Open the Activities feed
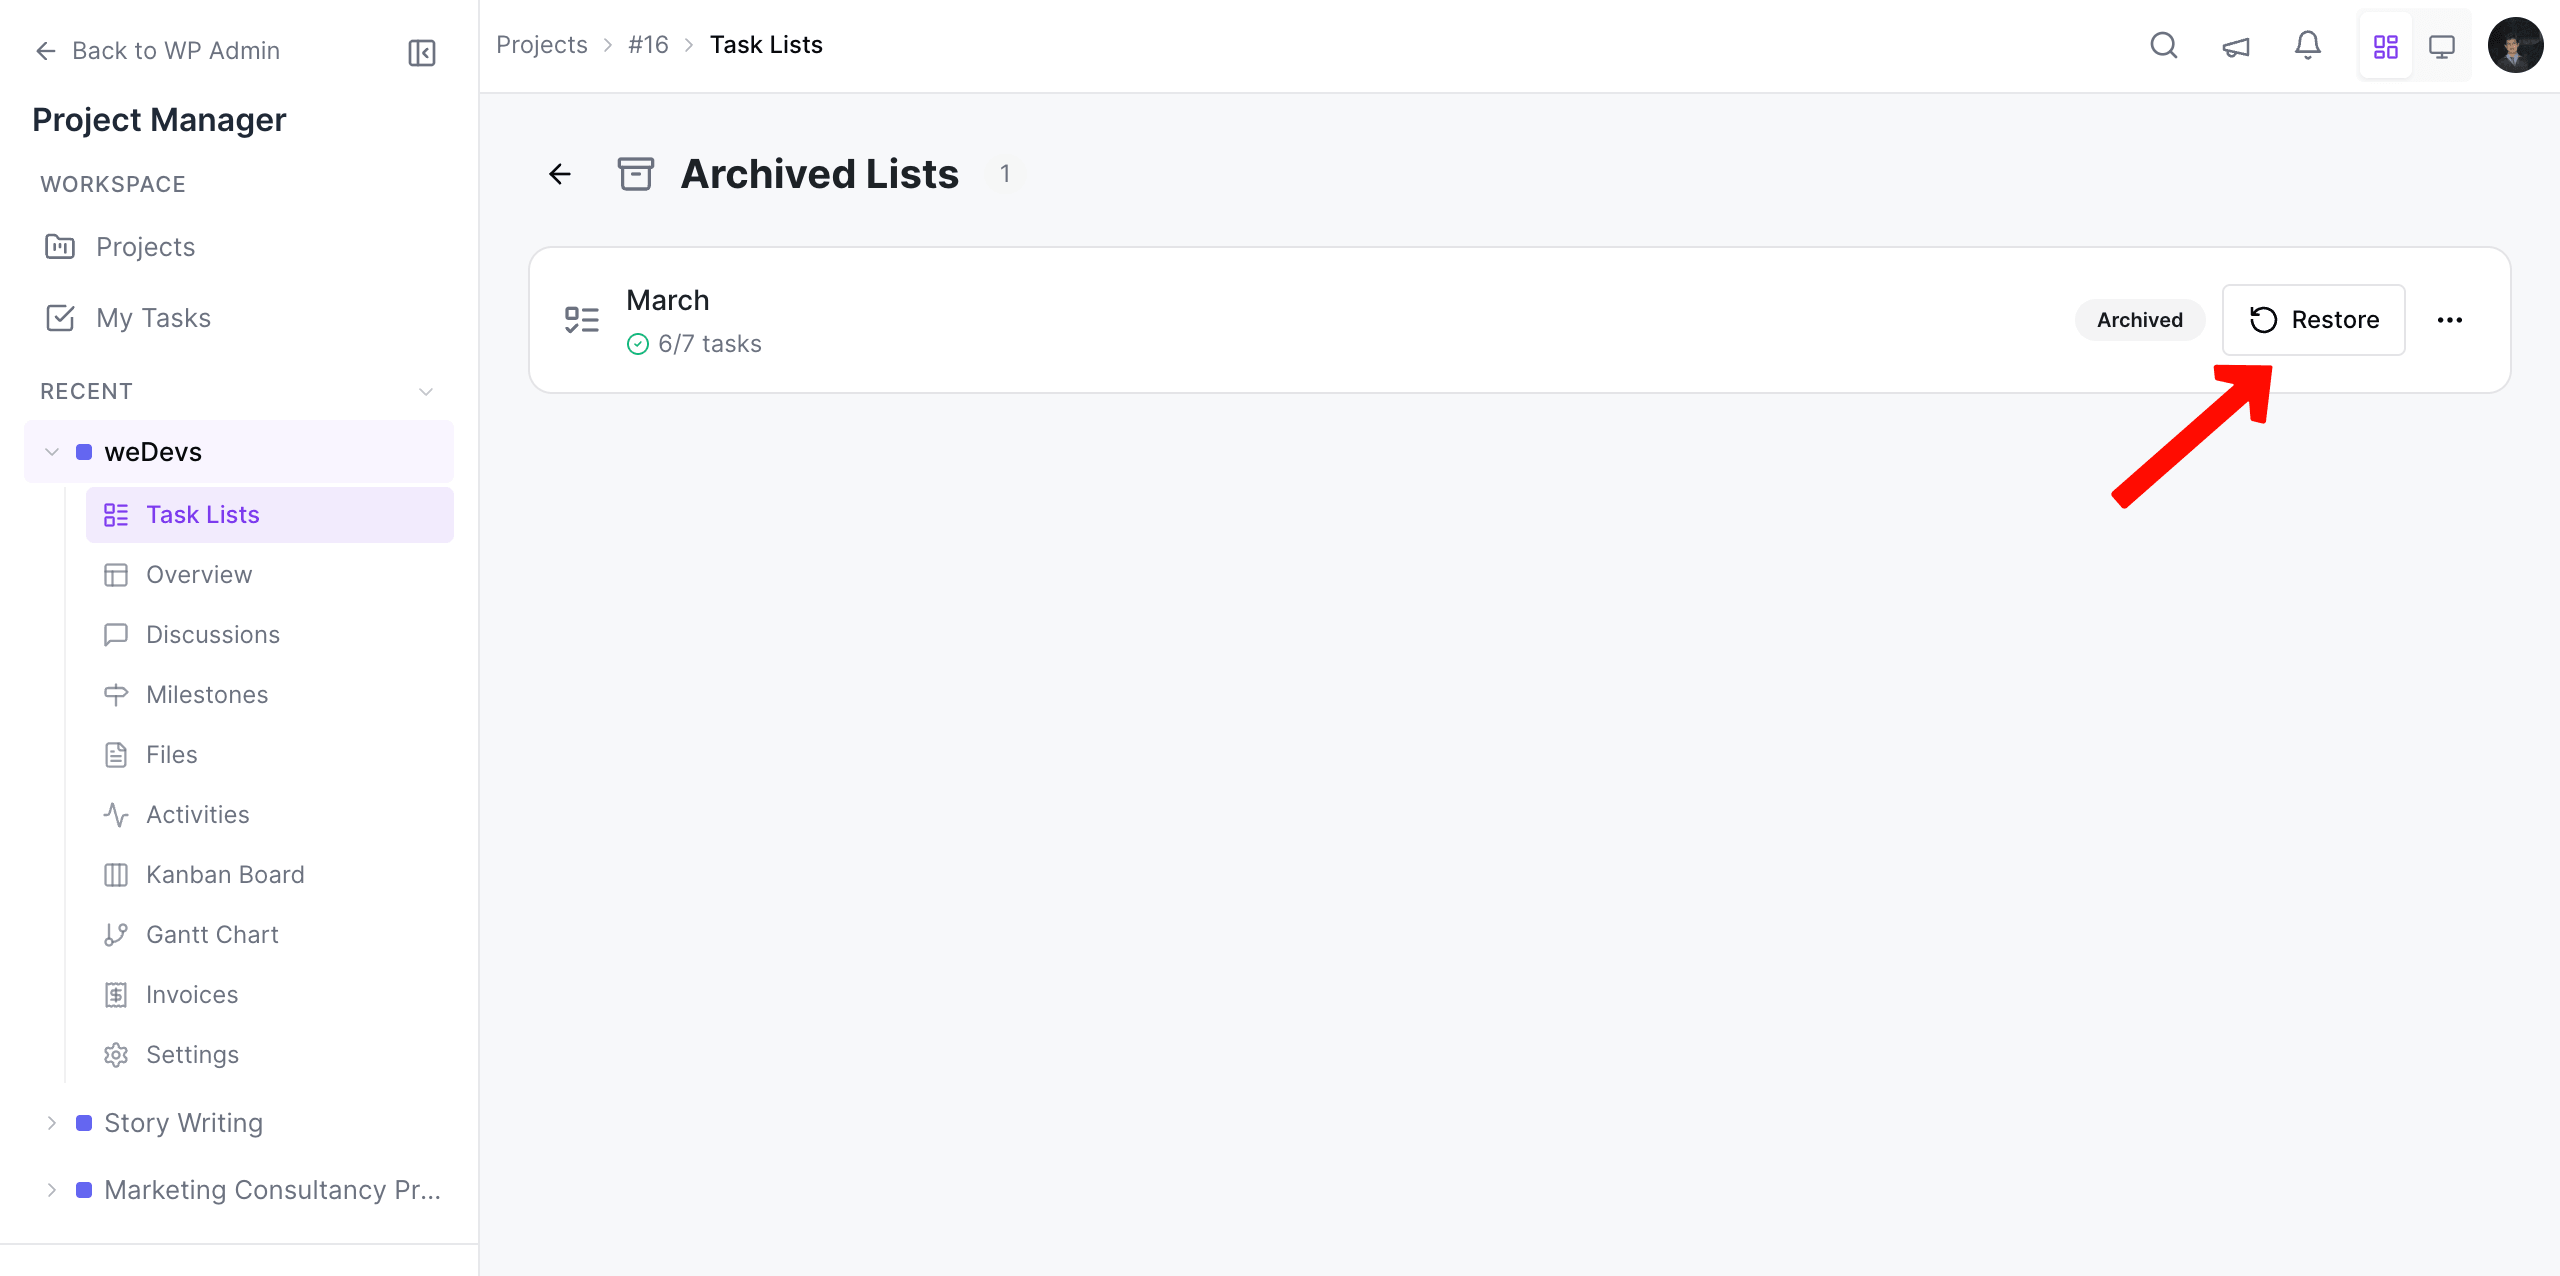2560x1276 pixels. [197, 814]
